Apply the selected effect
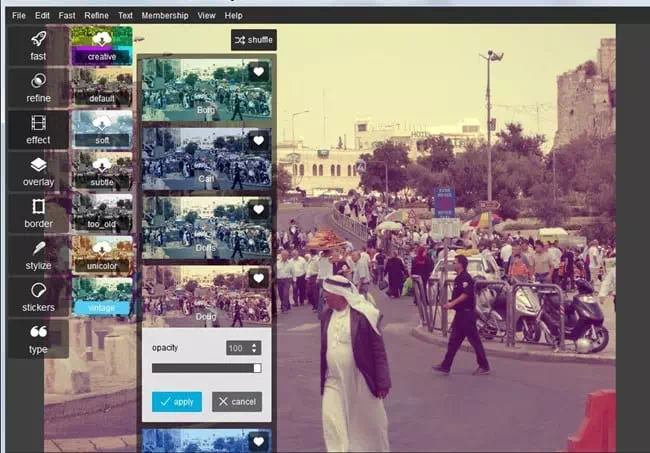 click(x=177, y=402)
